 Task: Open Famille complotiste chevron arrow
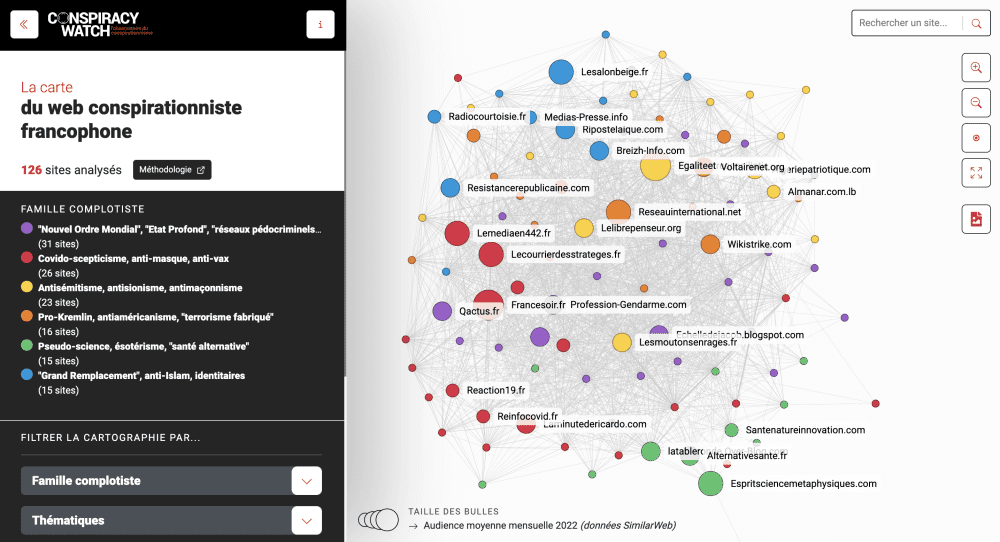point(307,481)
